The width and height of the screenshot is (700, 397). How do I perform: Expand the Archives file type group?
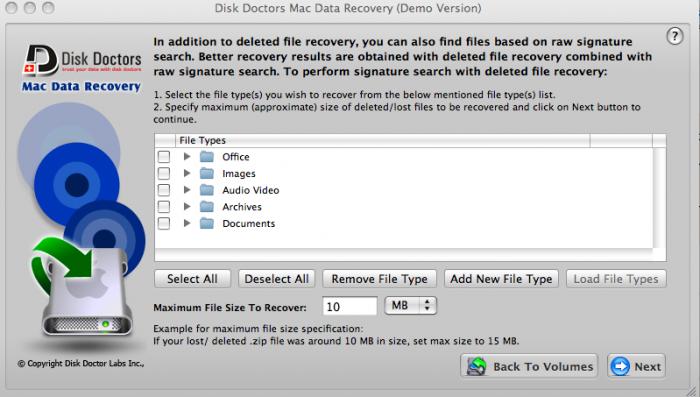187,206
